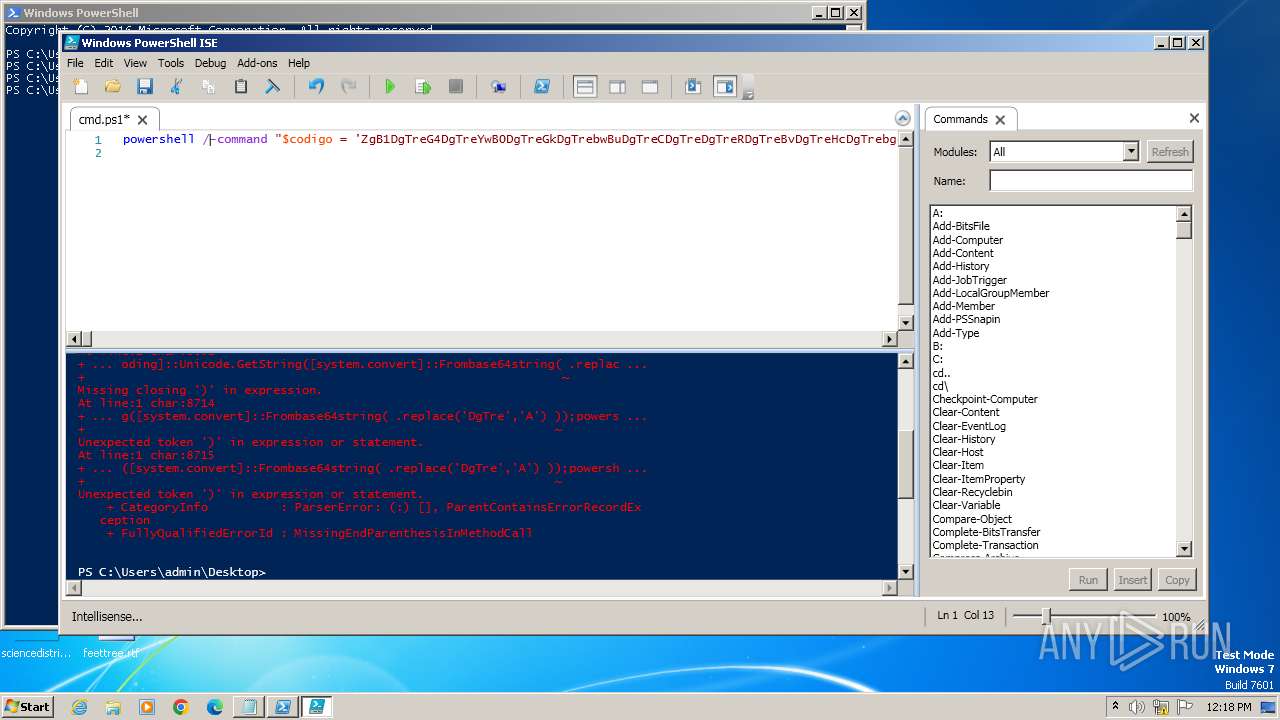Show script pane on the right layout icon

point(618,87)
